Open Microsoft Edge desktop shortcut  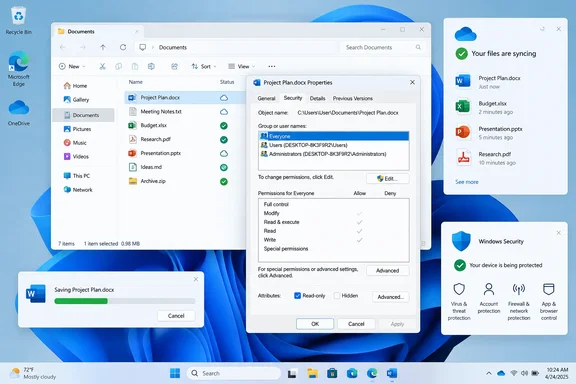(18, 69)
